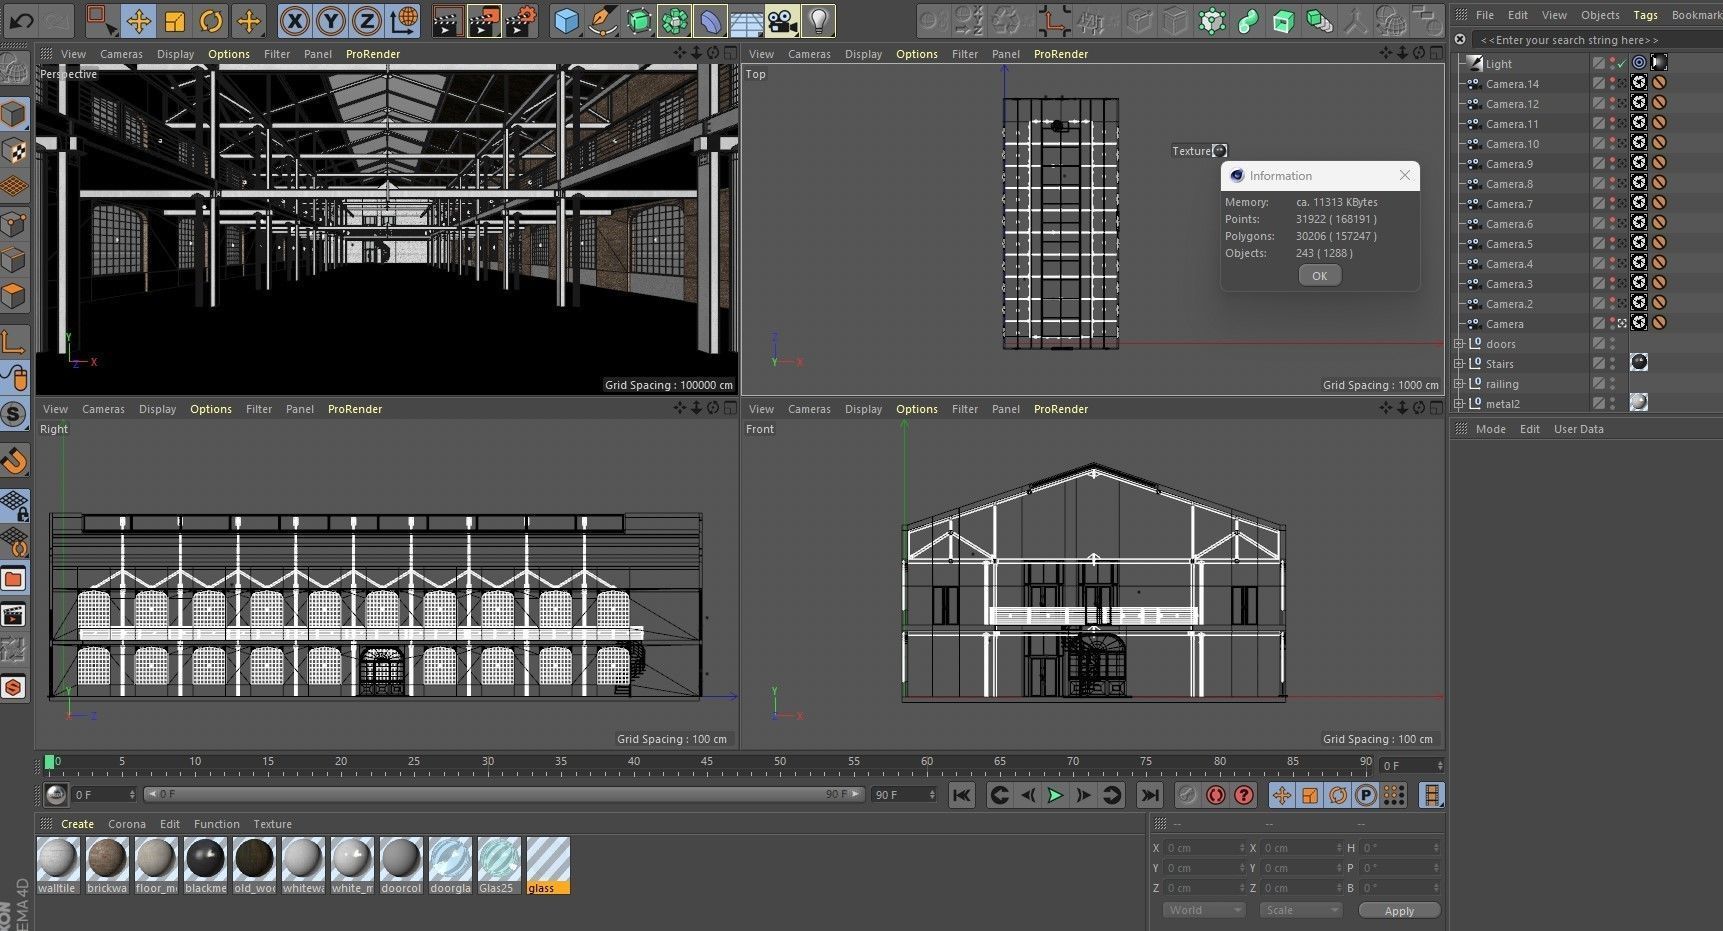
Task: Click OK in the Information dialog
Action: [x=1319, y=276]
